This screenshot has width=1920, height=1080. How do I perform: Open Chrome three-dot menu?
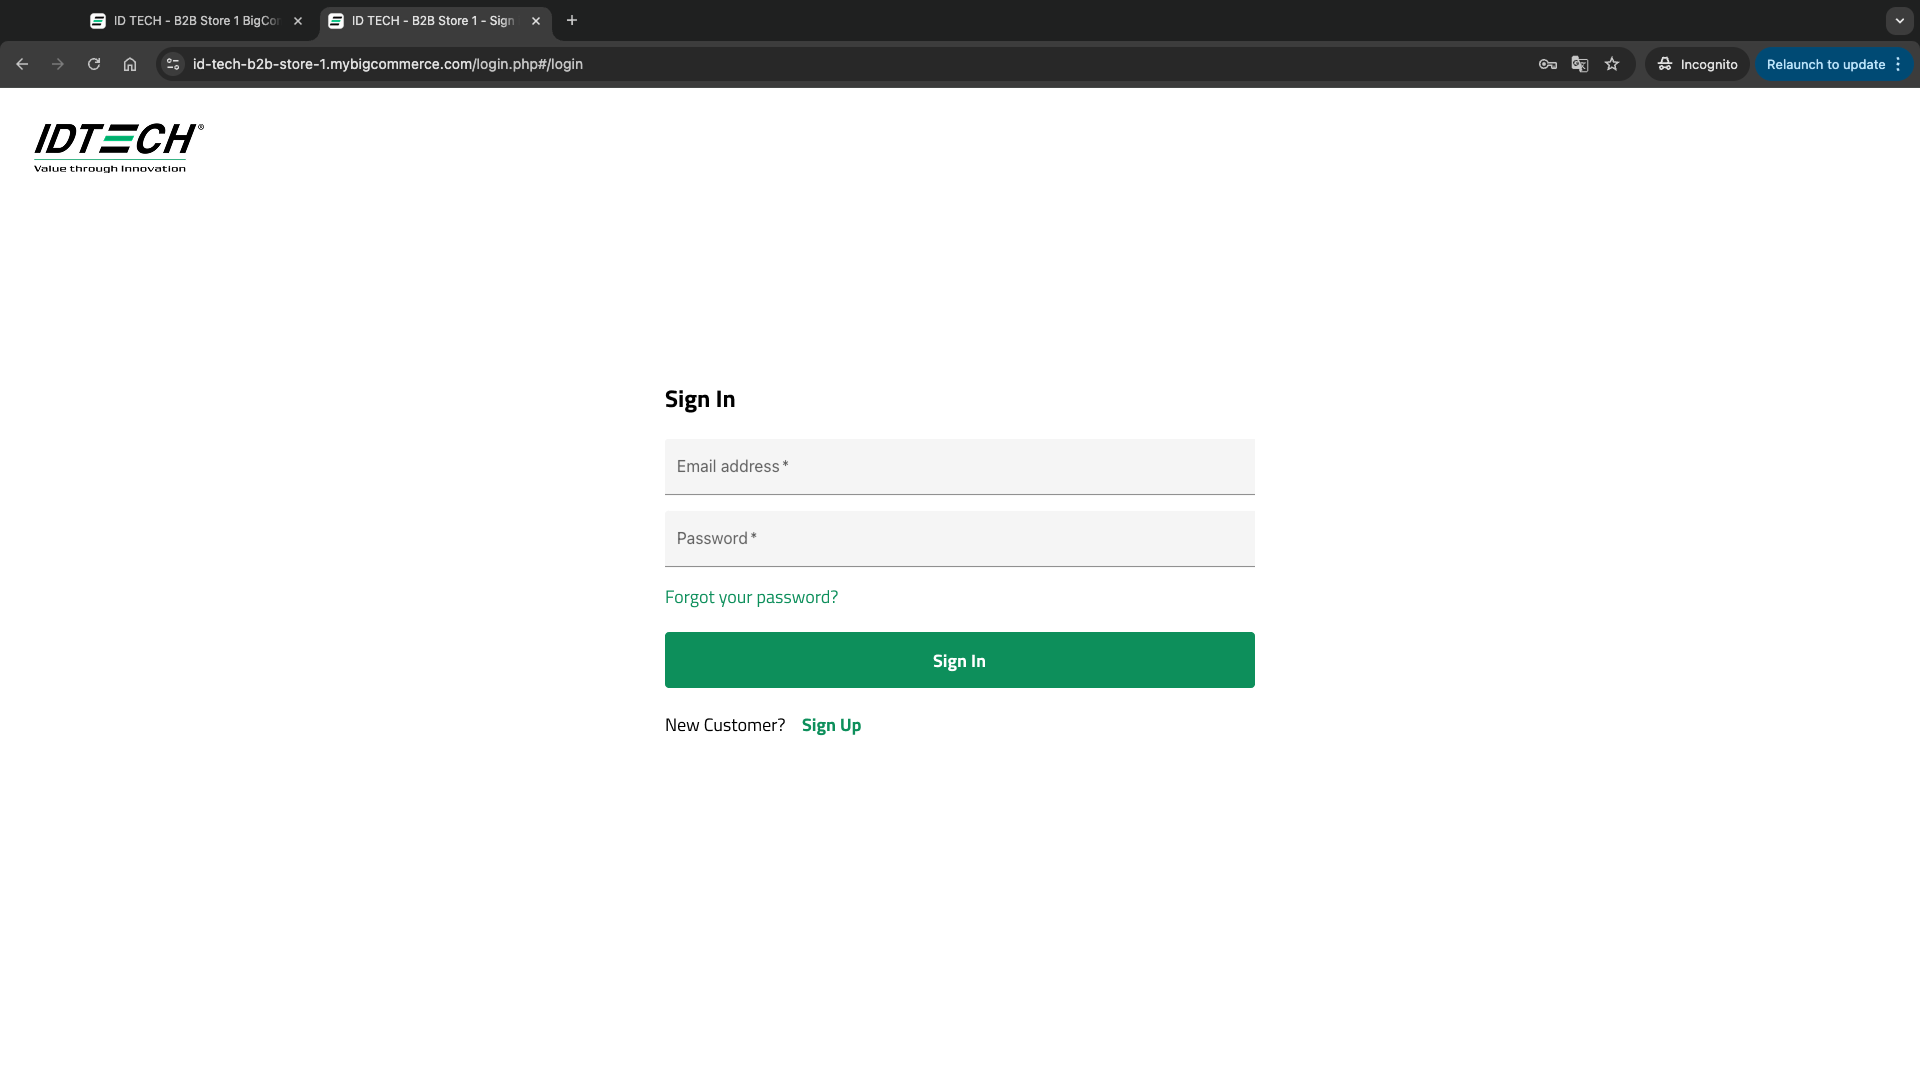click(x=1898, y=64)
